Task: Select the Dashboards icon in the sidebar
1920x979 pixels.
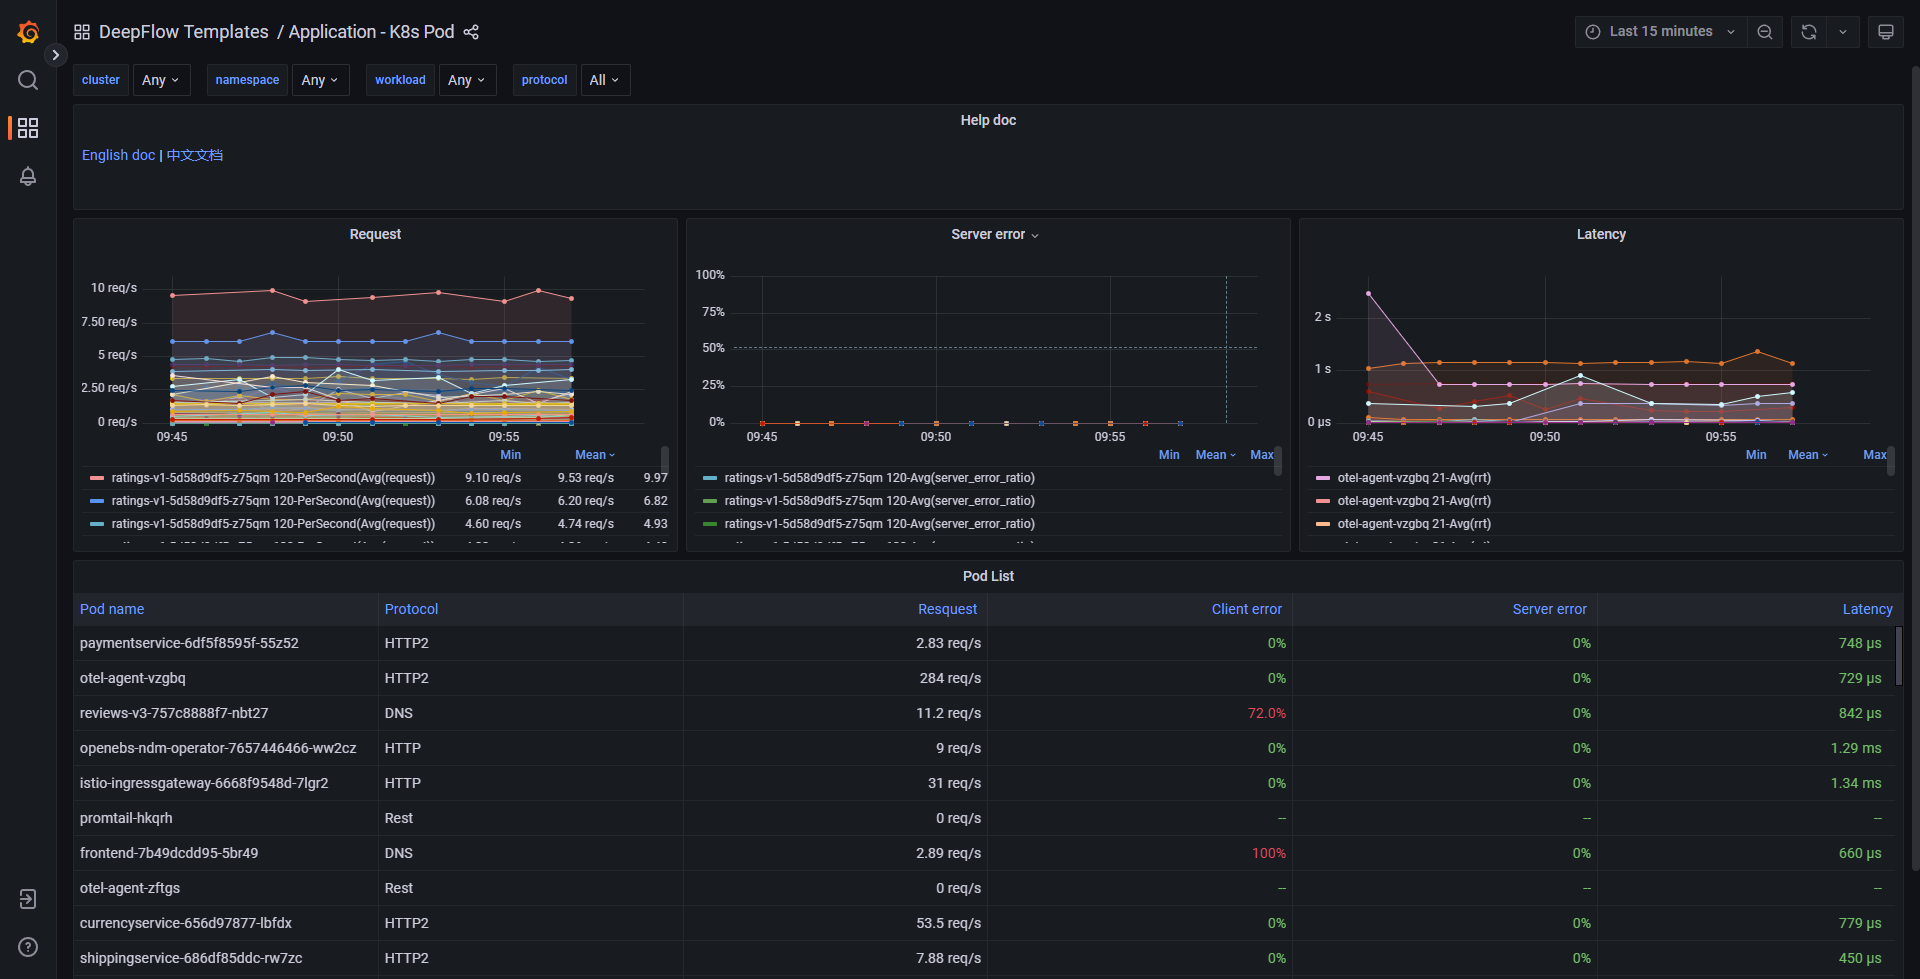Action: click(27, 128)
